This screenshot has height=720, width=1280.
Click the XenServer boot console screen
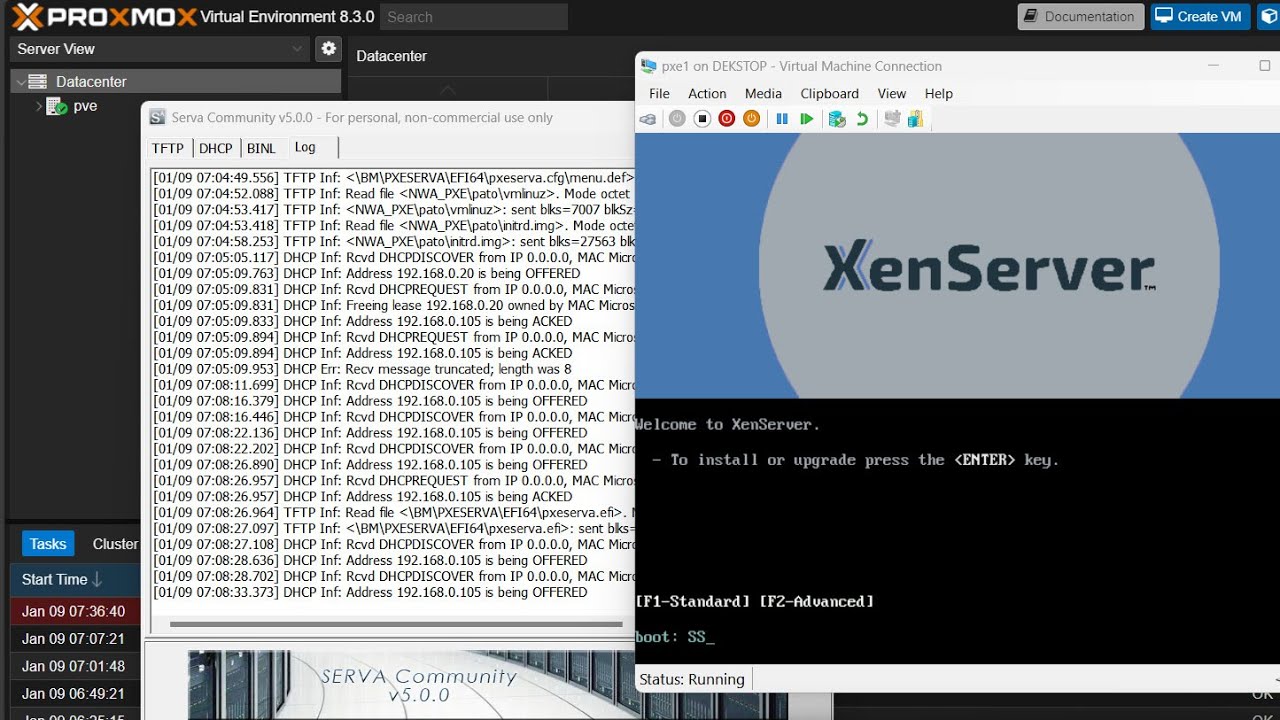click(957, 398)
